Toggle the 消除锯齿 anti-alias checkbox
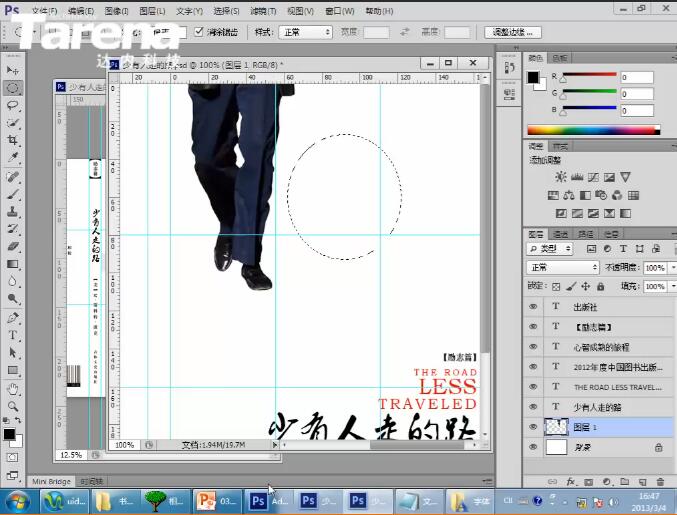 pos(199,32)
